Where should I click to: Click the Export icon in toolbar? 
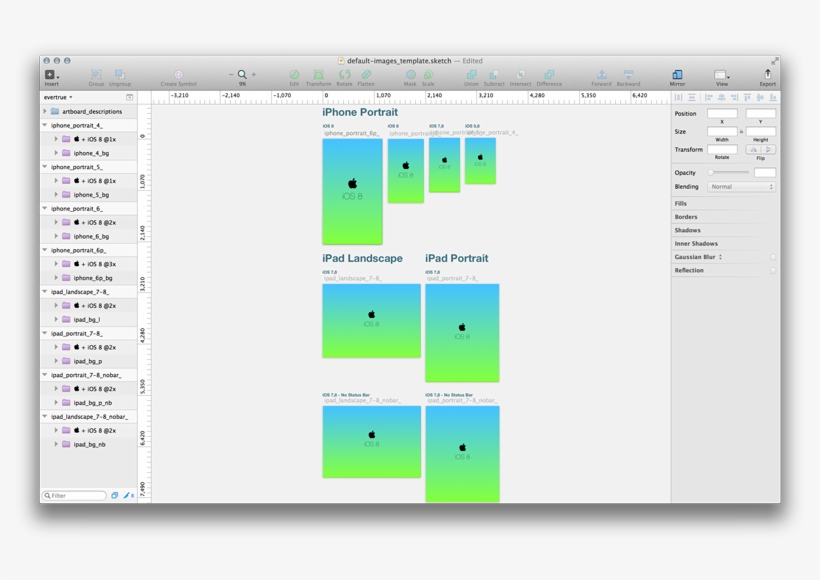click(x=767, y=75)
